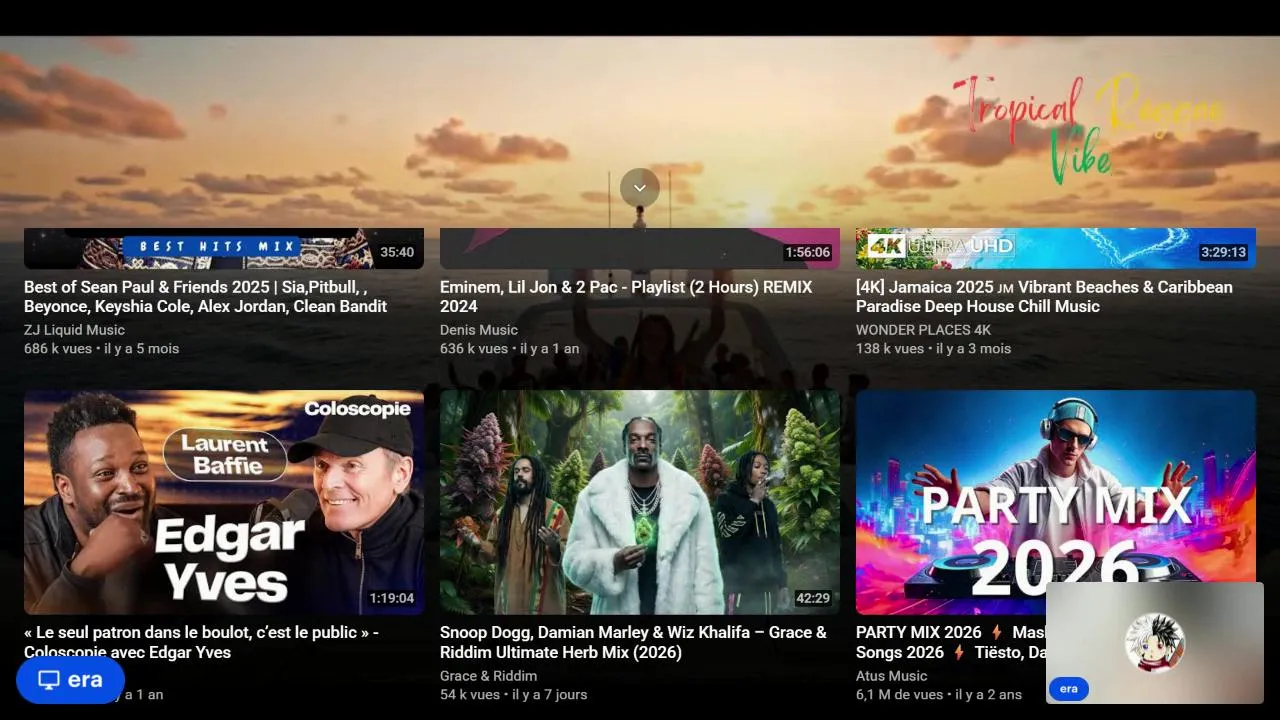Click the Tropical Reggae Vibe logo
Image resolution: width=1280 pixels, height=720 pixels.
(x=1087, y=128)
